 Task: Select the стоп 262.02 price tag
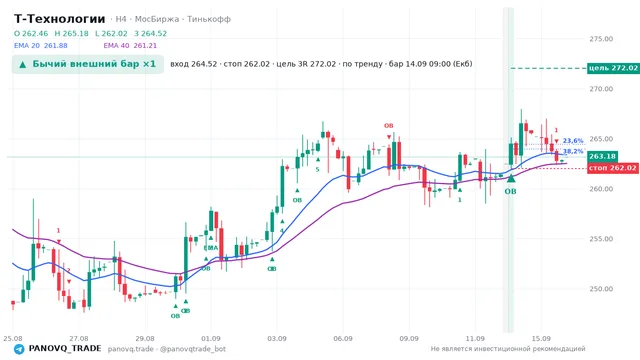(613, 168)
